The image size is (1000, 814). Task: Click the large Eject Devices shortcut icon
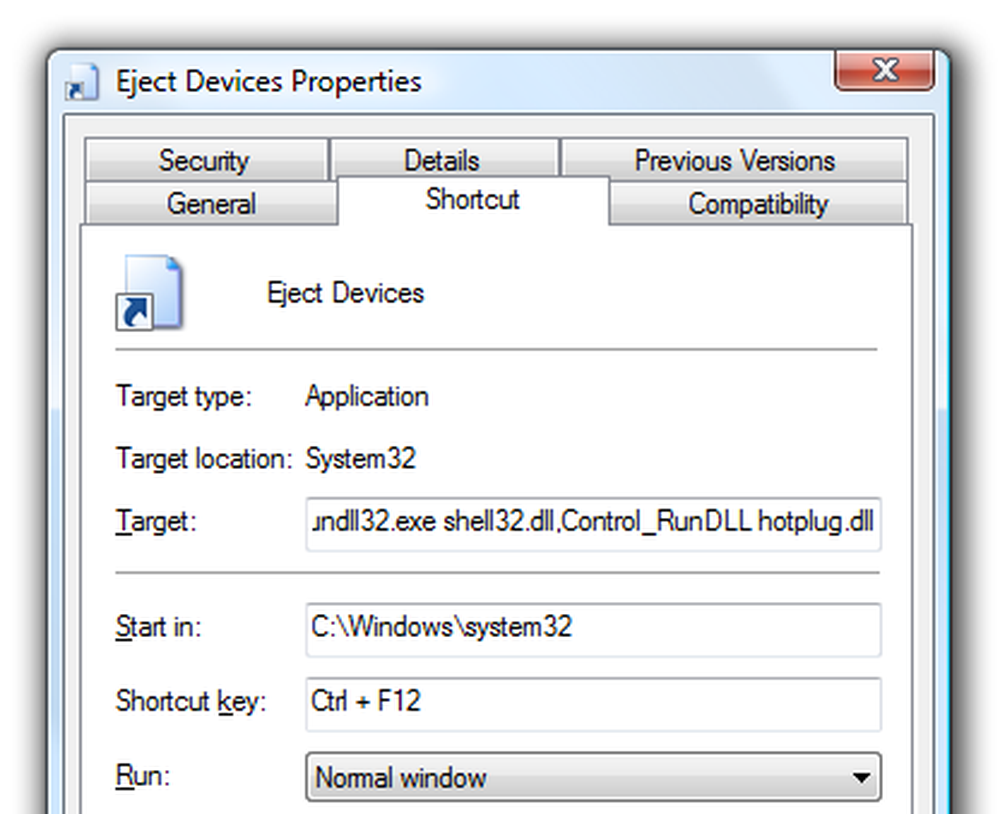pos(149,293)
